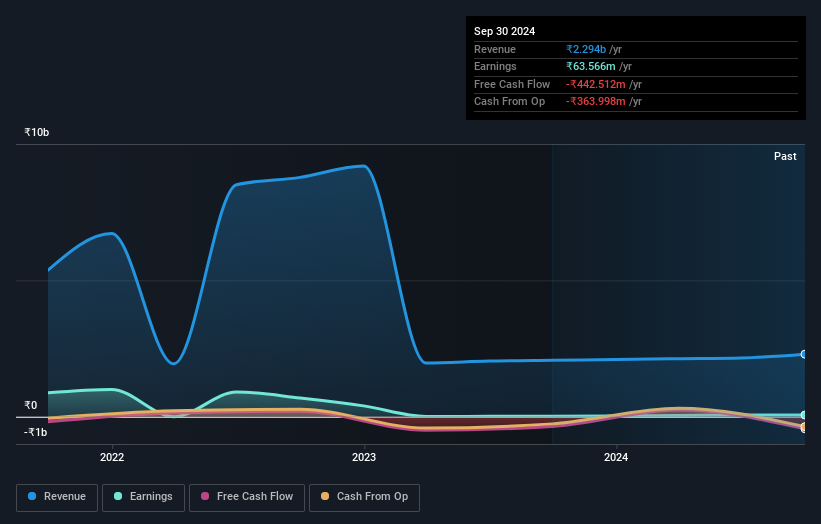Click the ₹2.294b revenue value
The width and height of the screenshot is (821, 524).
586,49
